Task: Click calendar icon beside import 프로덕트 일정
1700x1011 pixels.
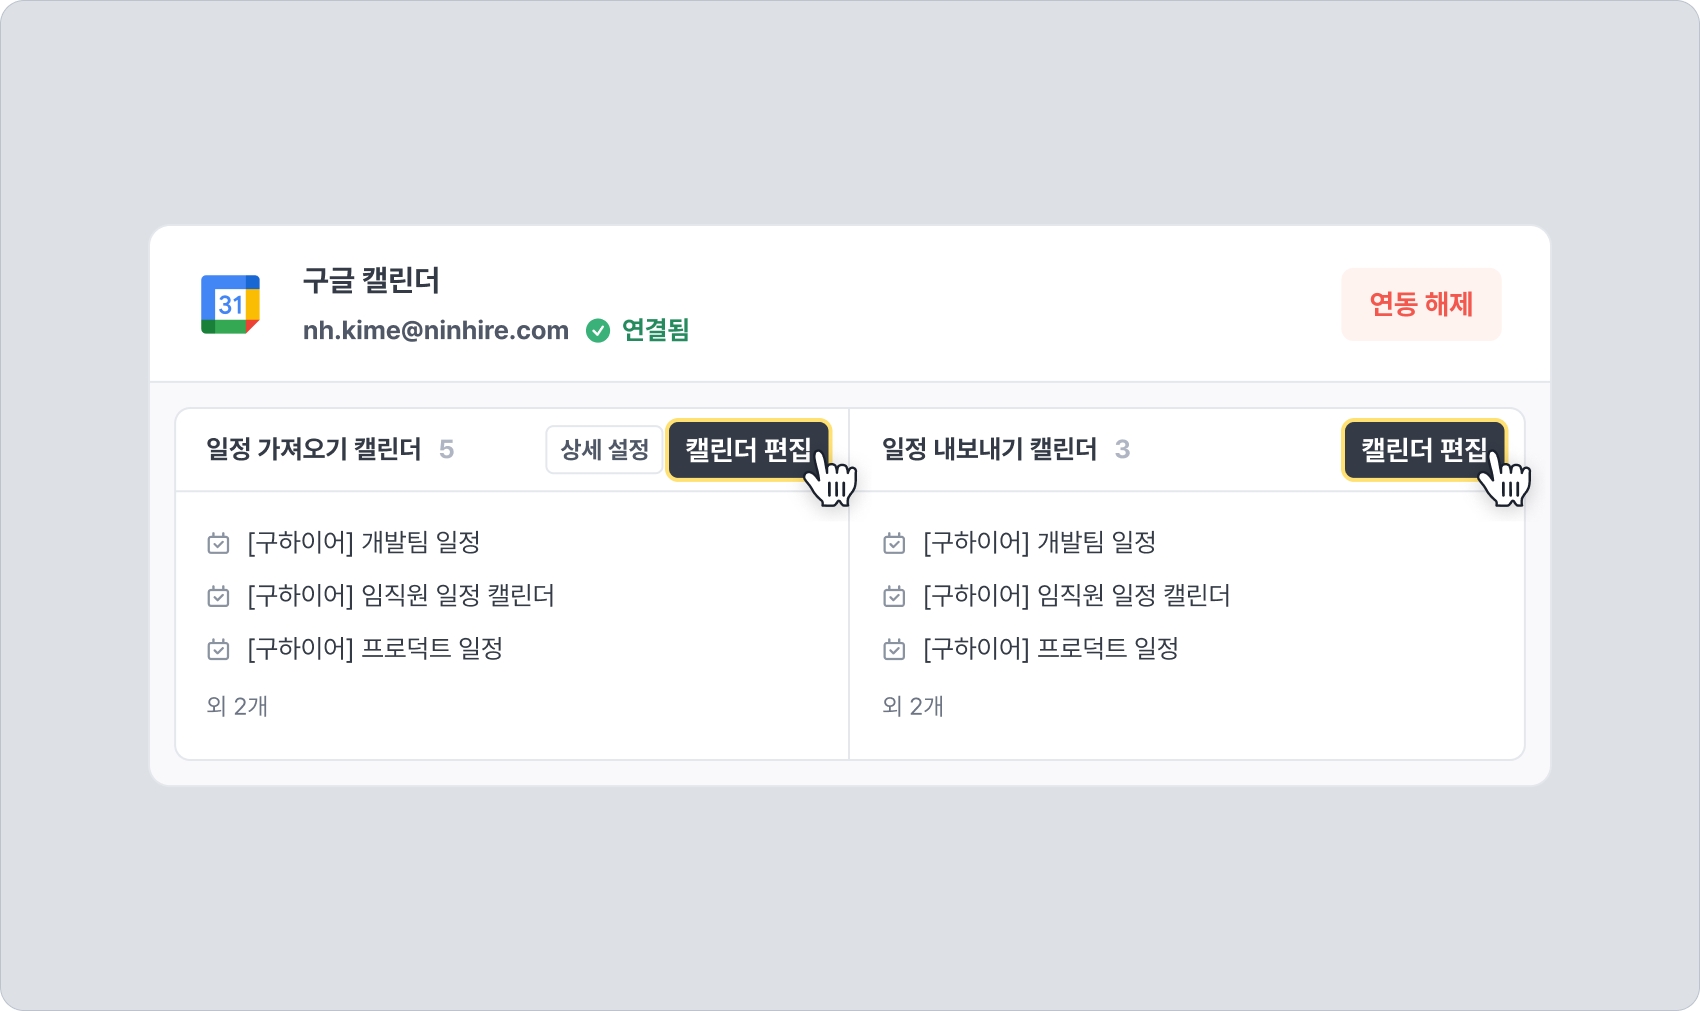Action: click(218, 649)
